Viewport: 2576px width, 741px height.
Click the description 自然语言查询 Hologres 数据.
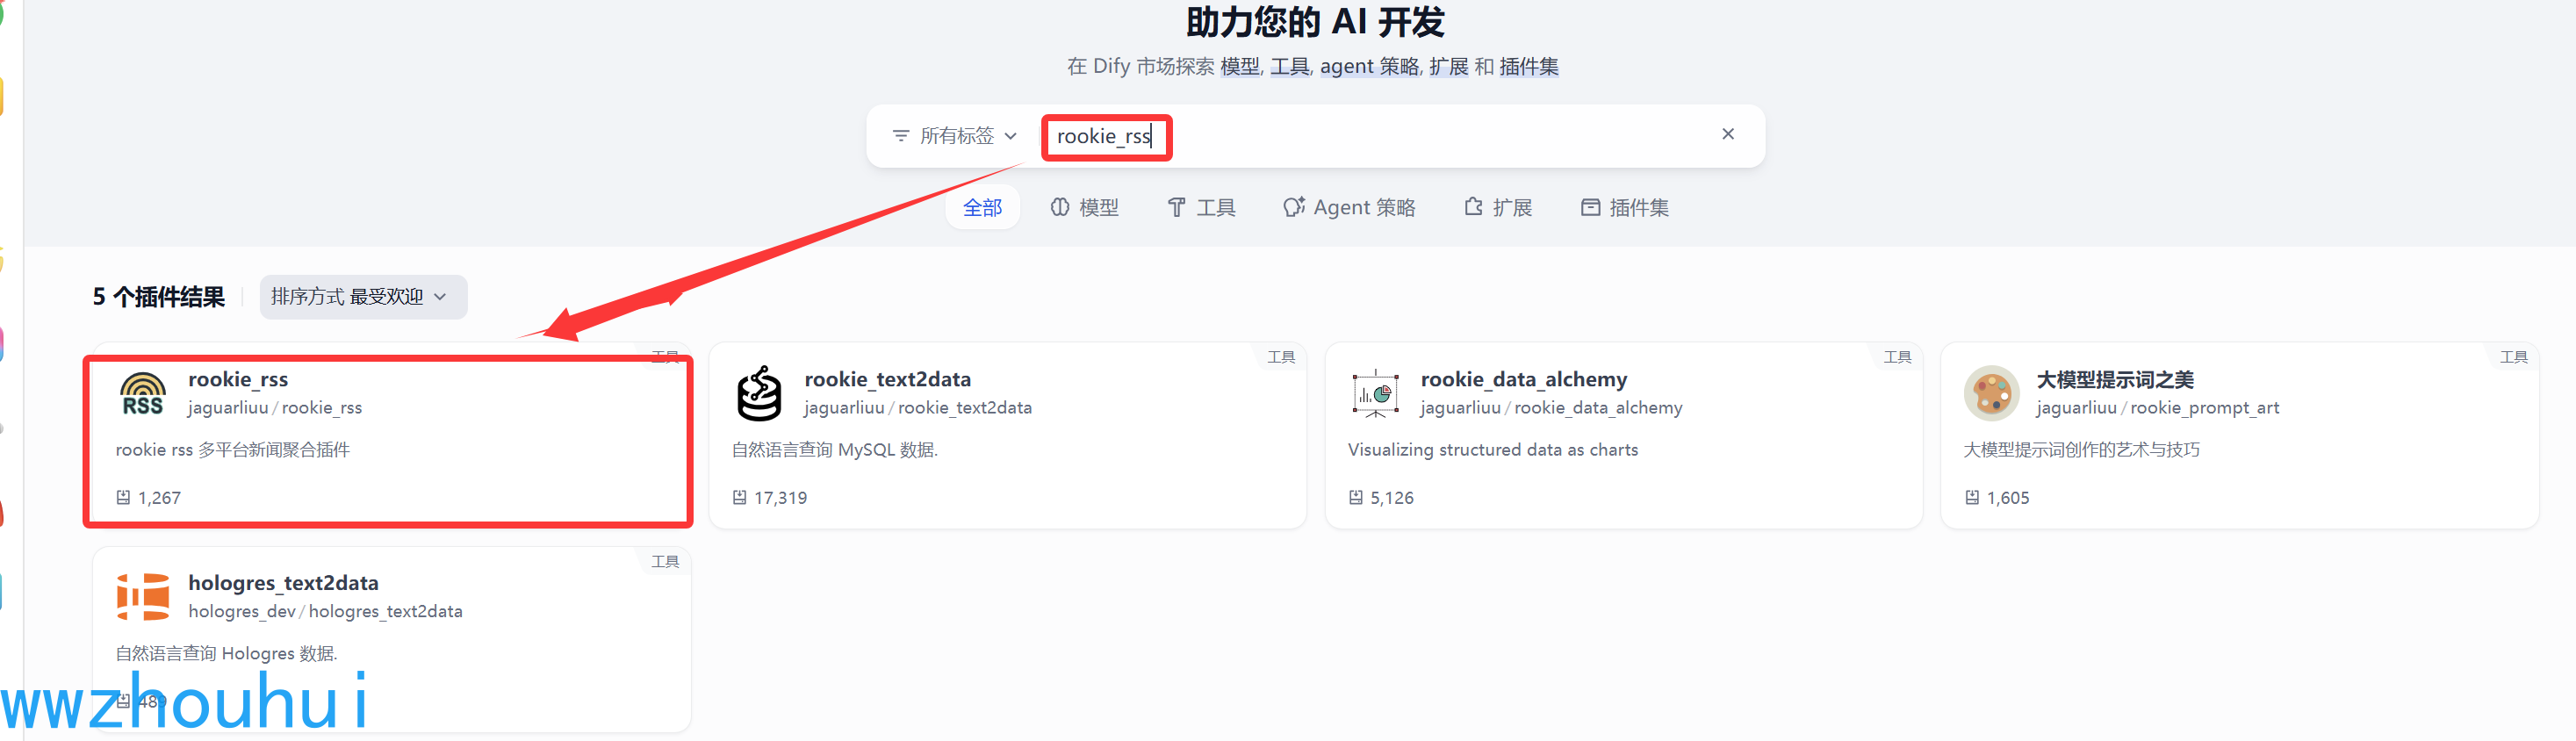click(x=226, y=654)
